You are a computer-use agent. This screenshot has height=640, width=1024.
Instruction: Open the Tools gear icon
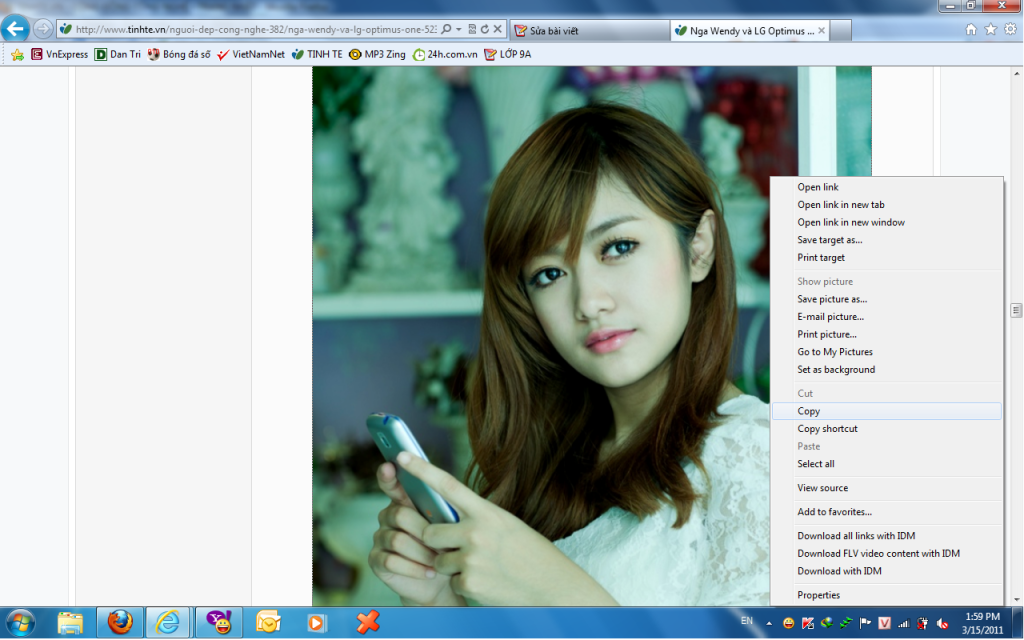tap(1009, 30)
